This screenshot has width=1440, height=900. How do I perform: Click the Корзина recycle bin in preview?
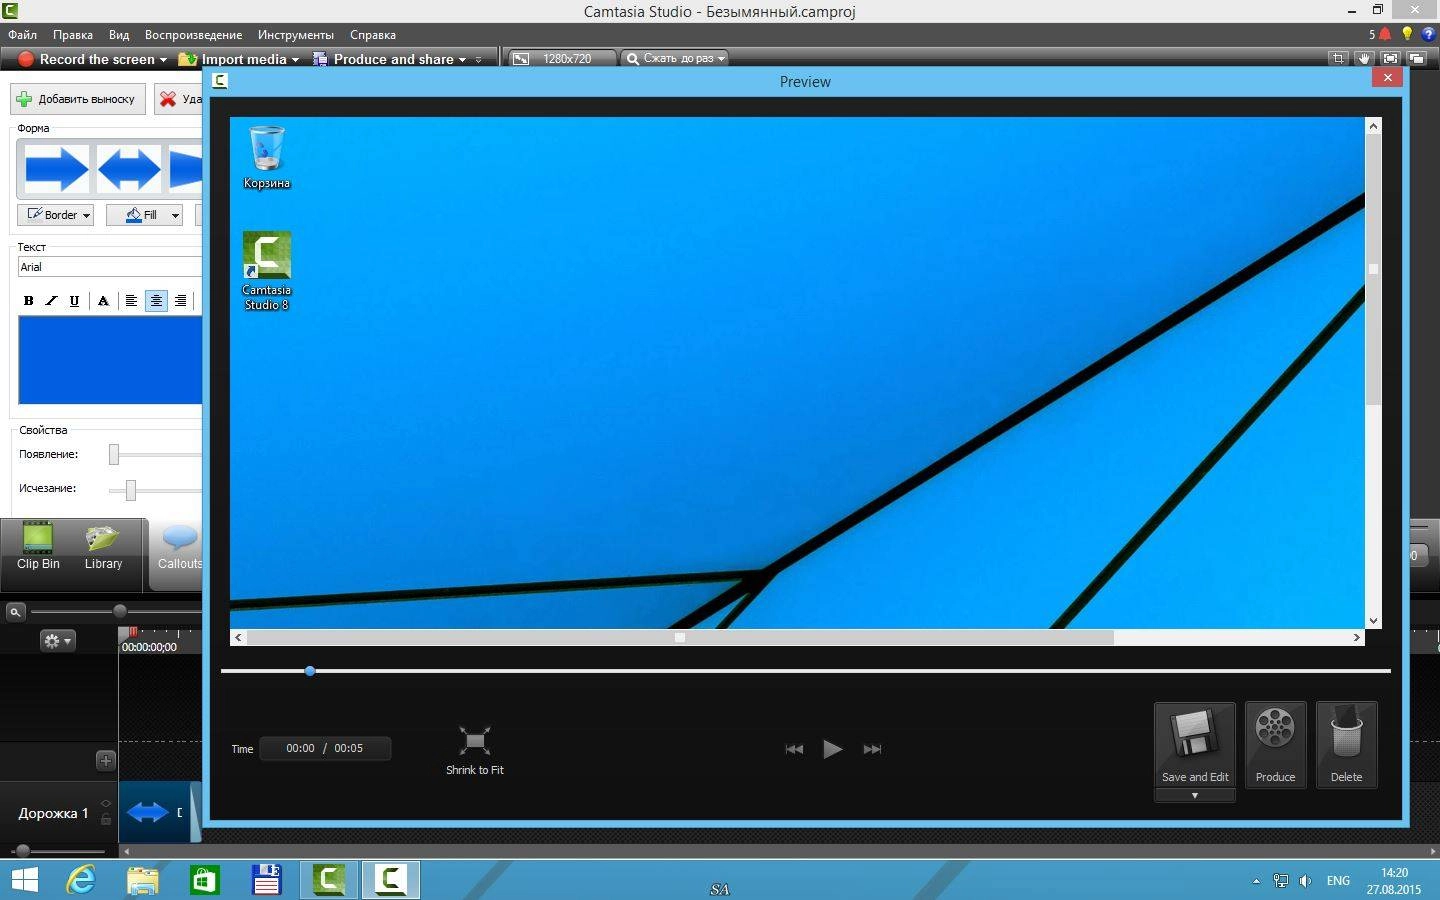[x=267, y=157]
